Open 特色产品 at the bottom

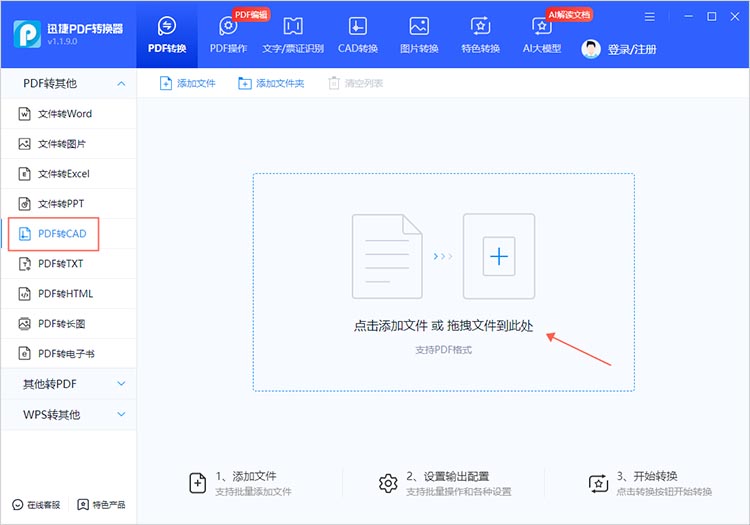click(x=101, y=505)
